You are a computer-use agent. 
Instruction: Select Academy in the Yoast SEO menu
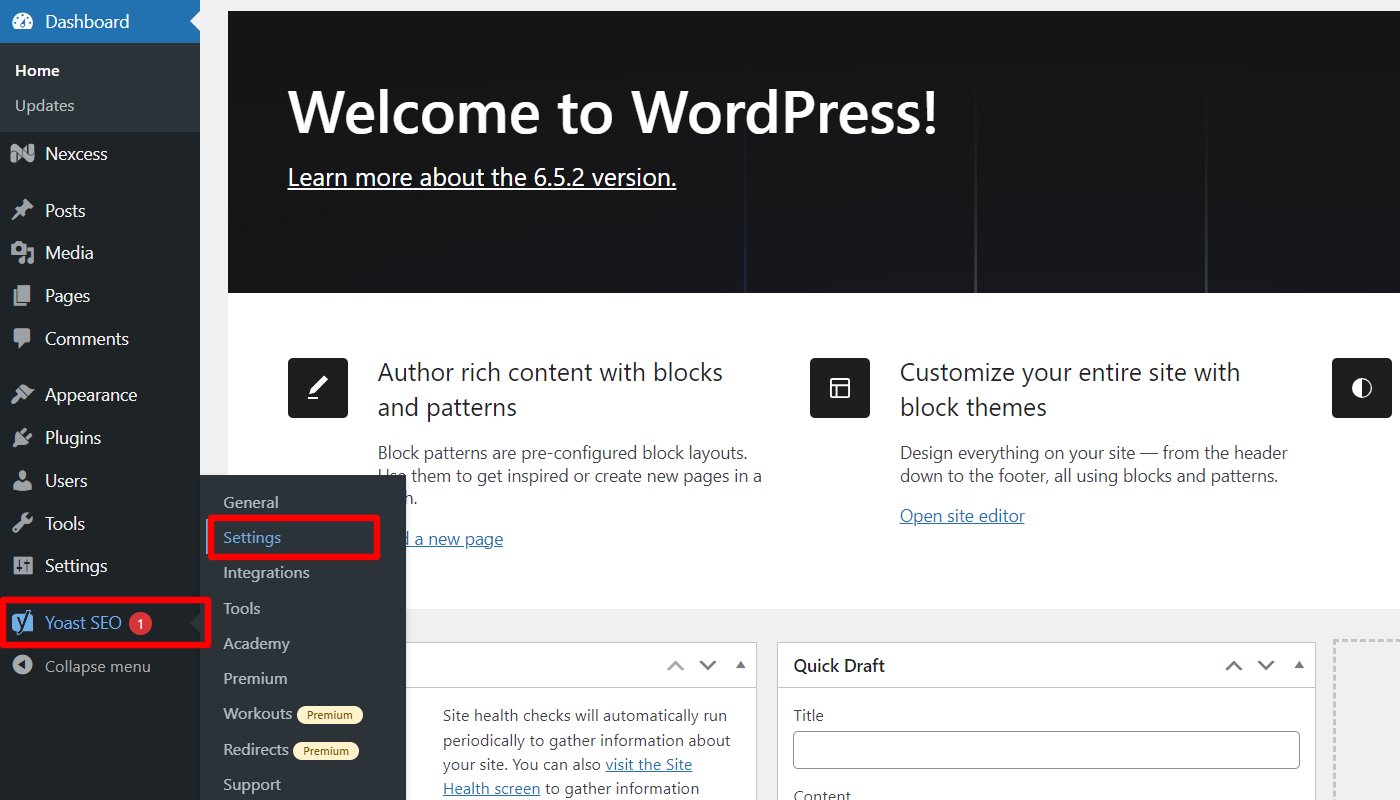[x=255, y=643]
